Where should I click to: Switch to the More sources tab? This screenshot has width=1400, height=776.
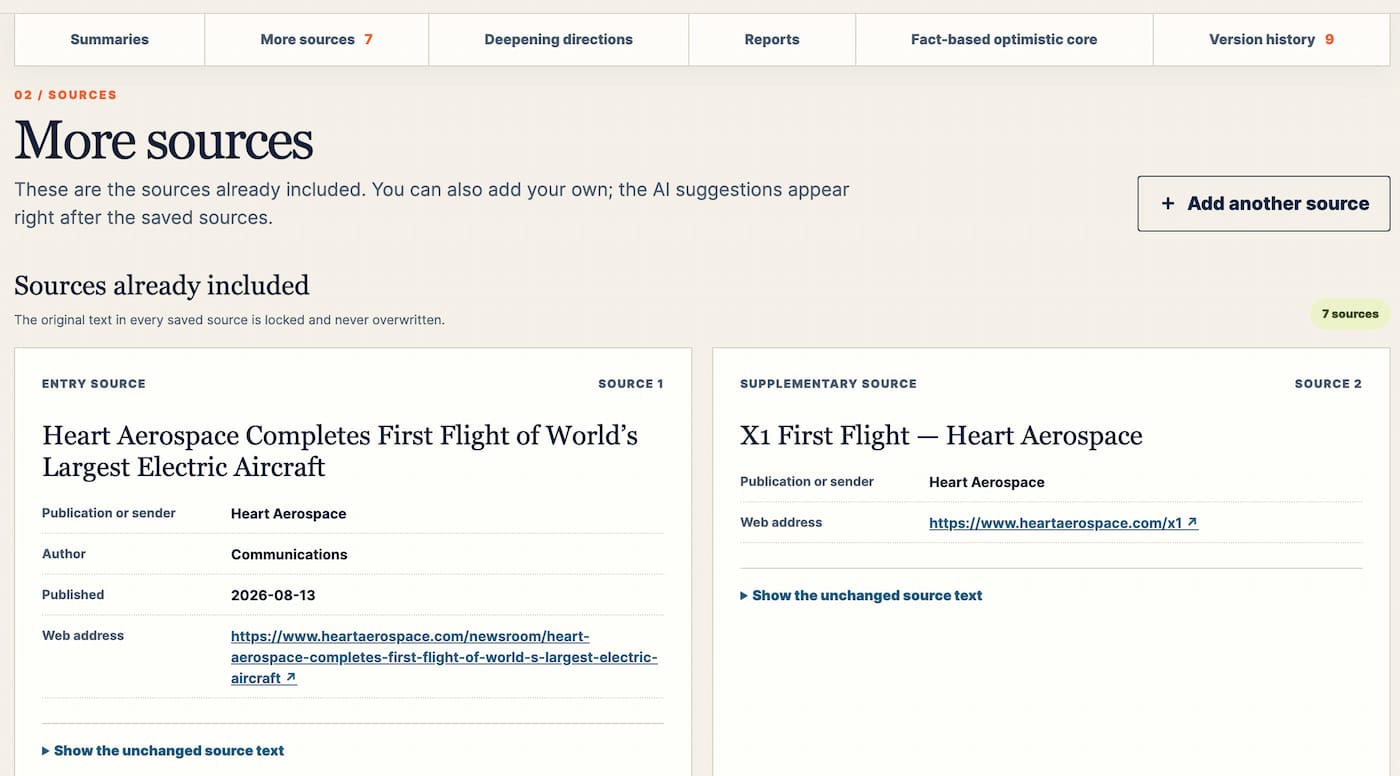pos(316,40)
